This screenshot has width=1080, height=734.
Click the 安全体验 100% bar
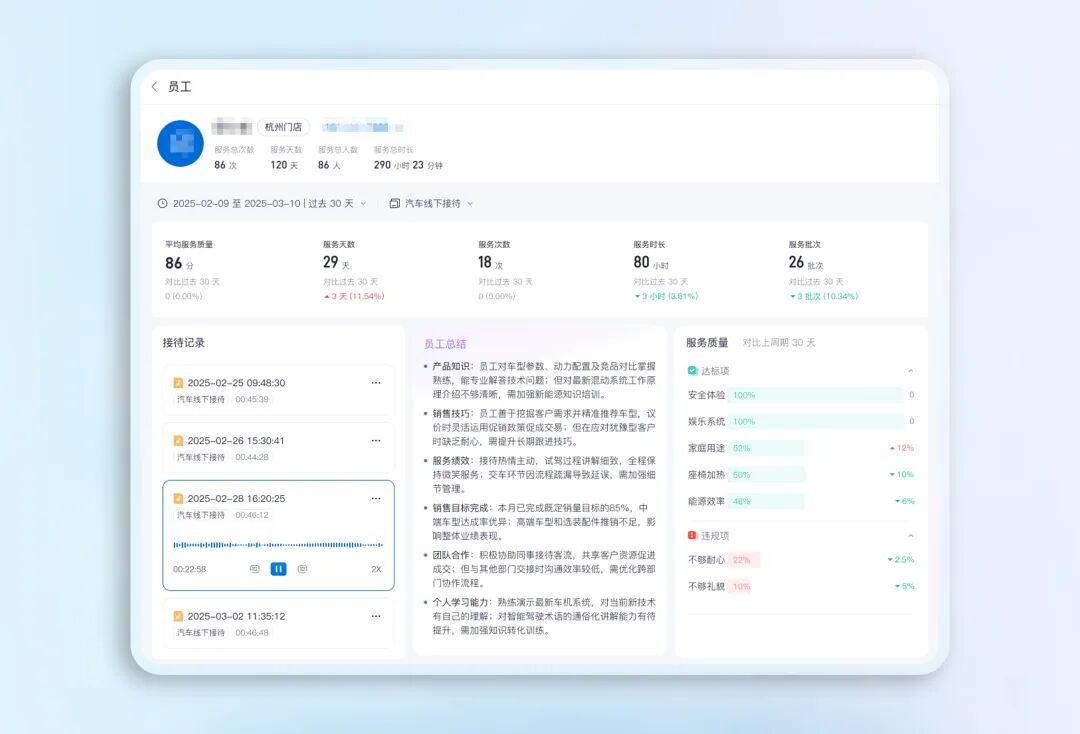point(816,395)
